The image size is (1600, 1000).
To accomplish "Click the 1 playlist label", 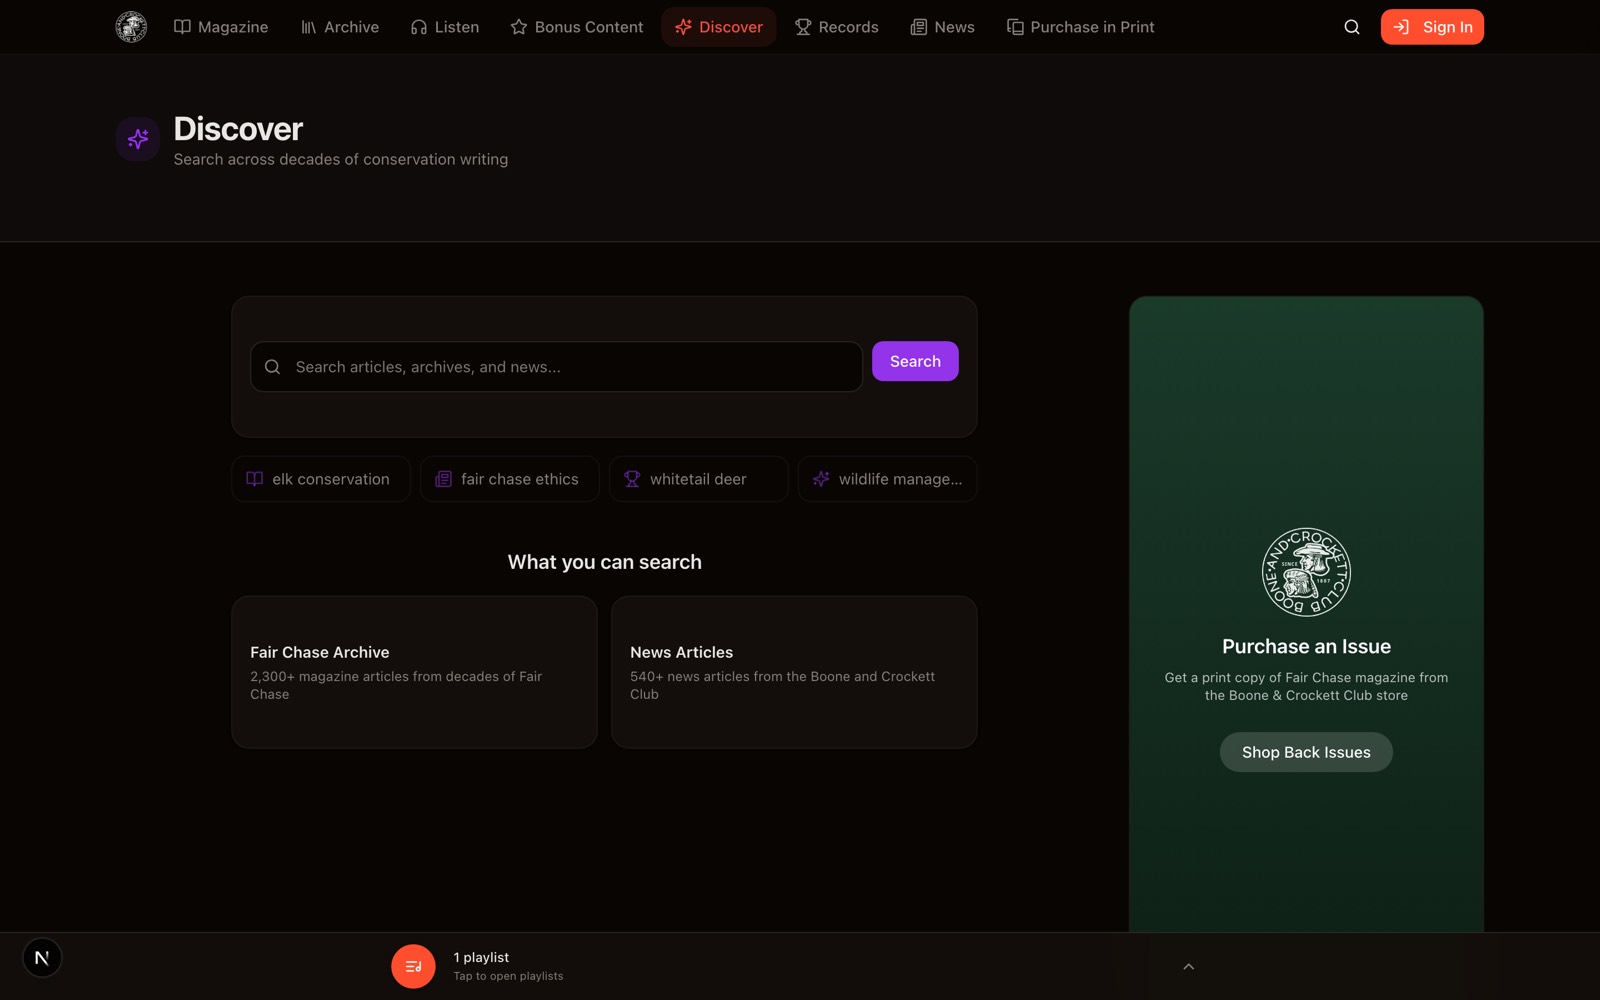I will pos(481,957).
